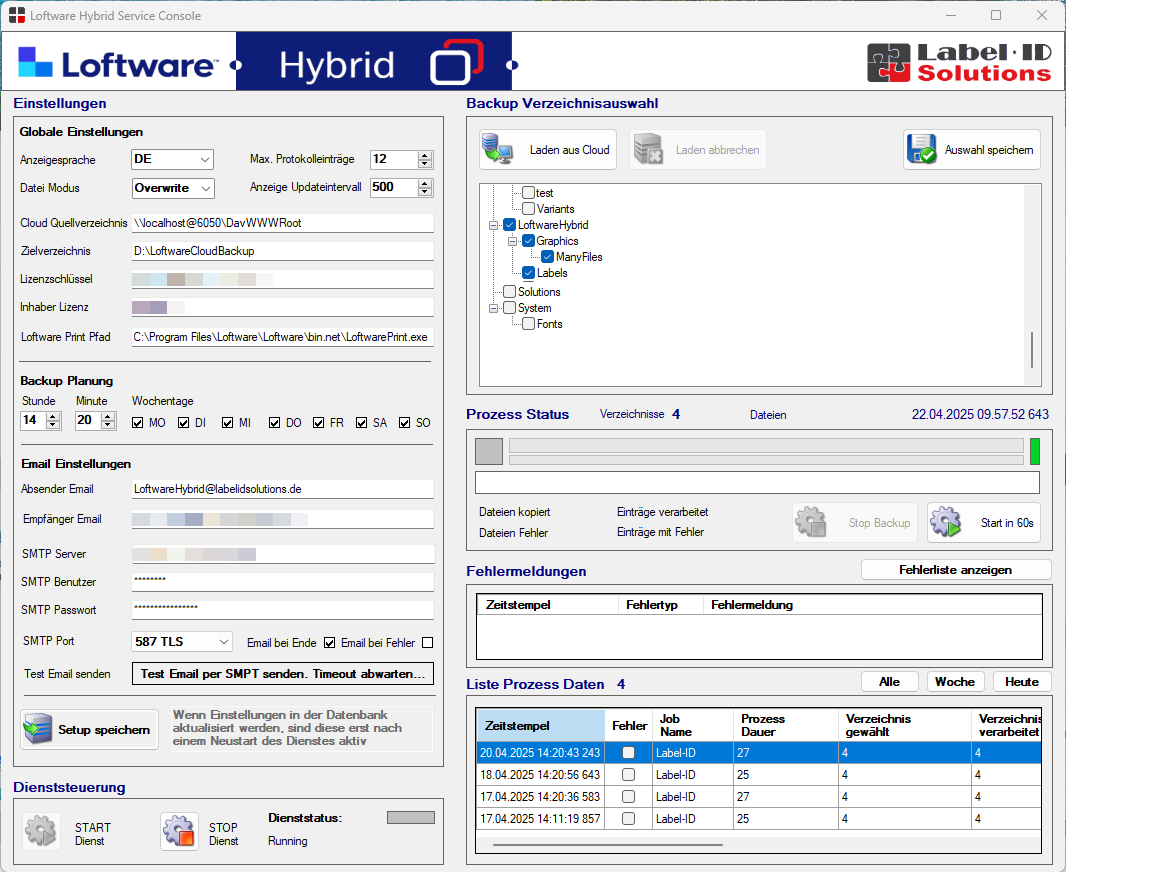Viewport: 1150px width, 872px height.
Task: Click the Start in 60s gear icon
Action: coord(945,522)
